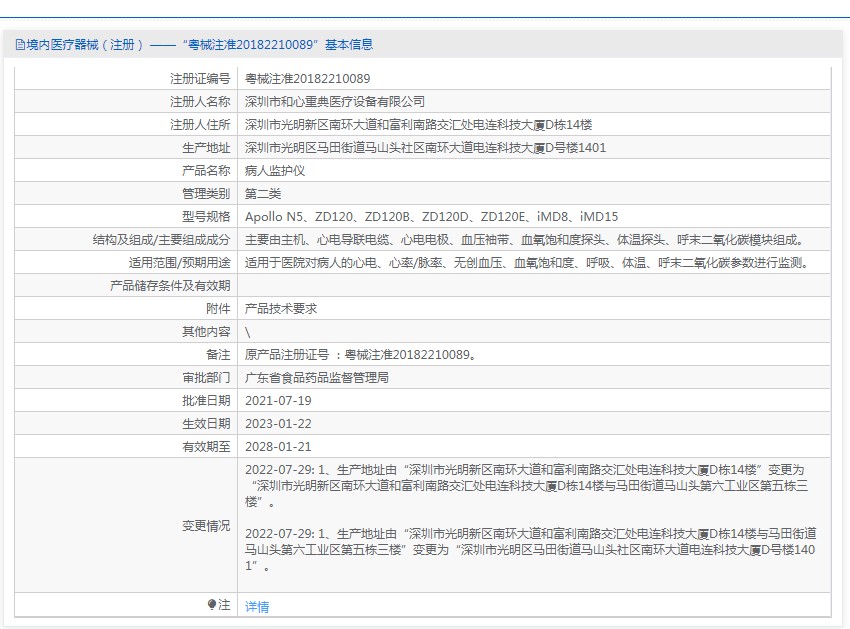Select the 注 label in the last row
The height and width of the screenshot is (629, 850).
[x=224, y=605]
